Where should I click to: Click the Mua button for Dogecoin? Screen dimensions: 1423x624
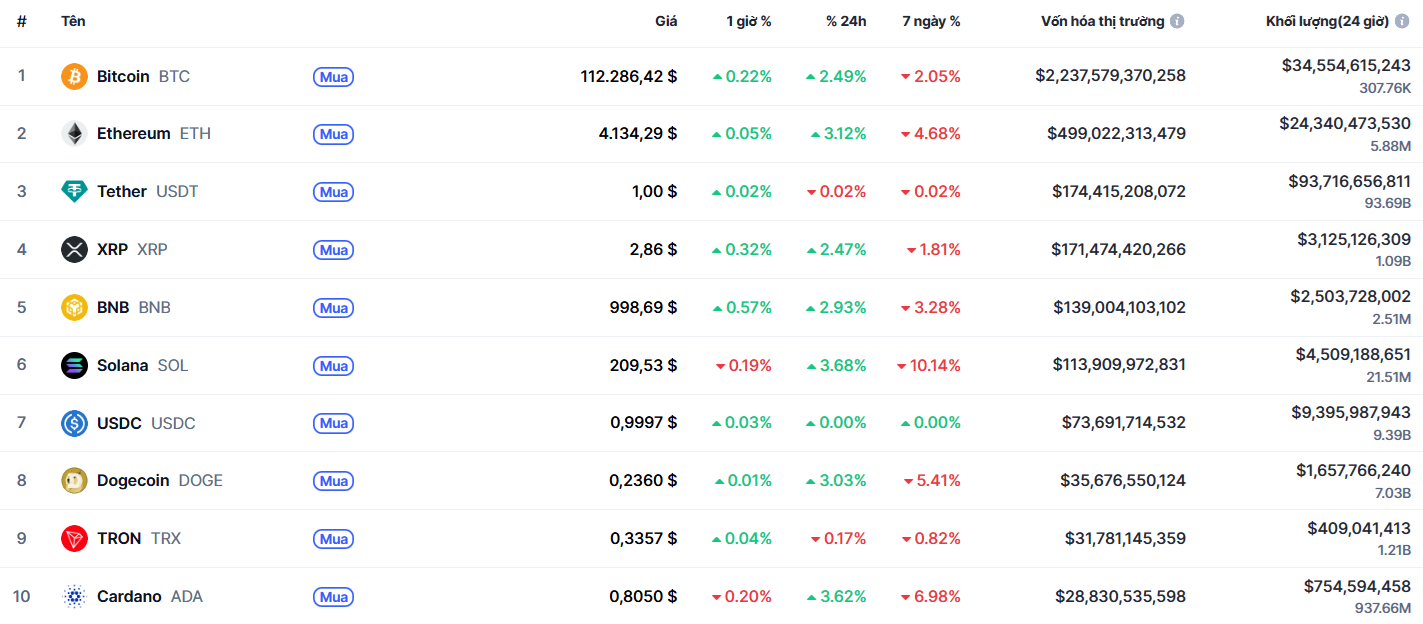tap(333, 481)
